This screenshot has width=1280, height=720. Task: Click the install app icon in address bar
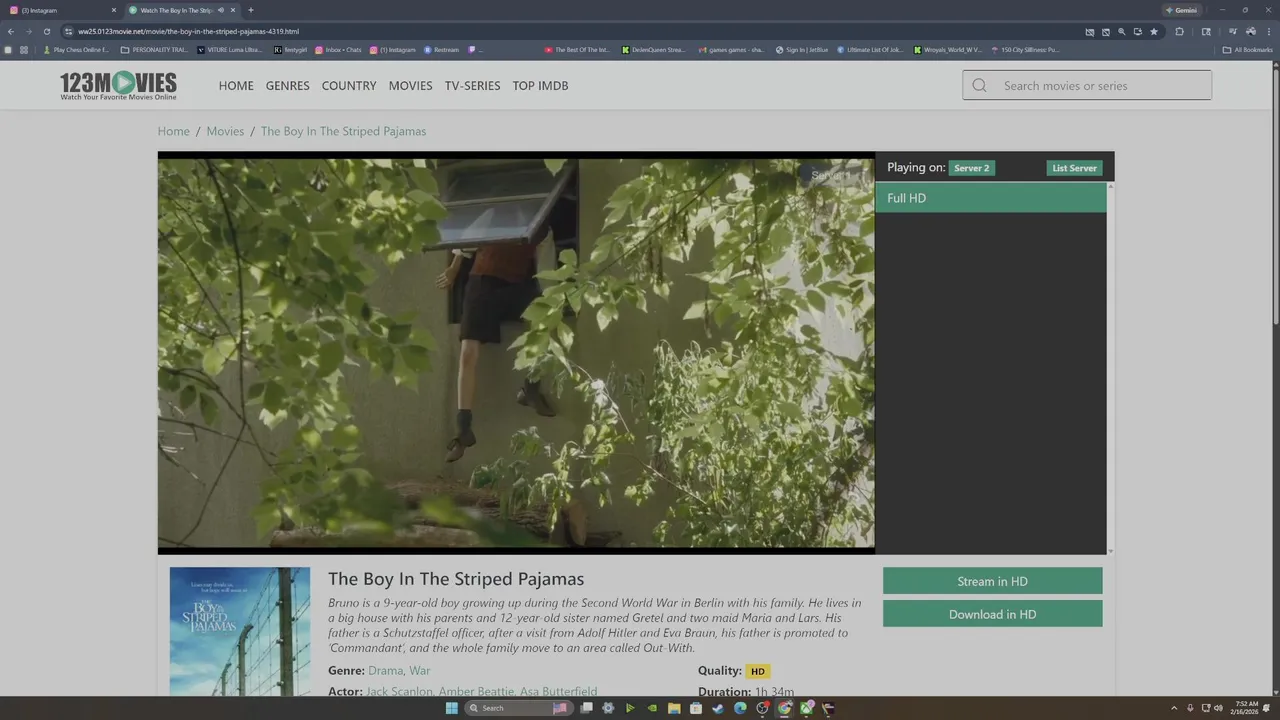click(1138, 31)
